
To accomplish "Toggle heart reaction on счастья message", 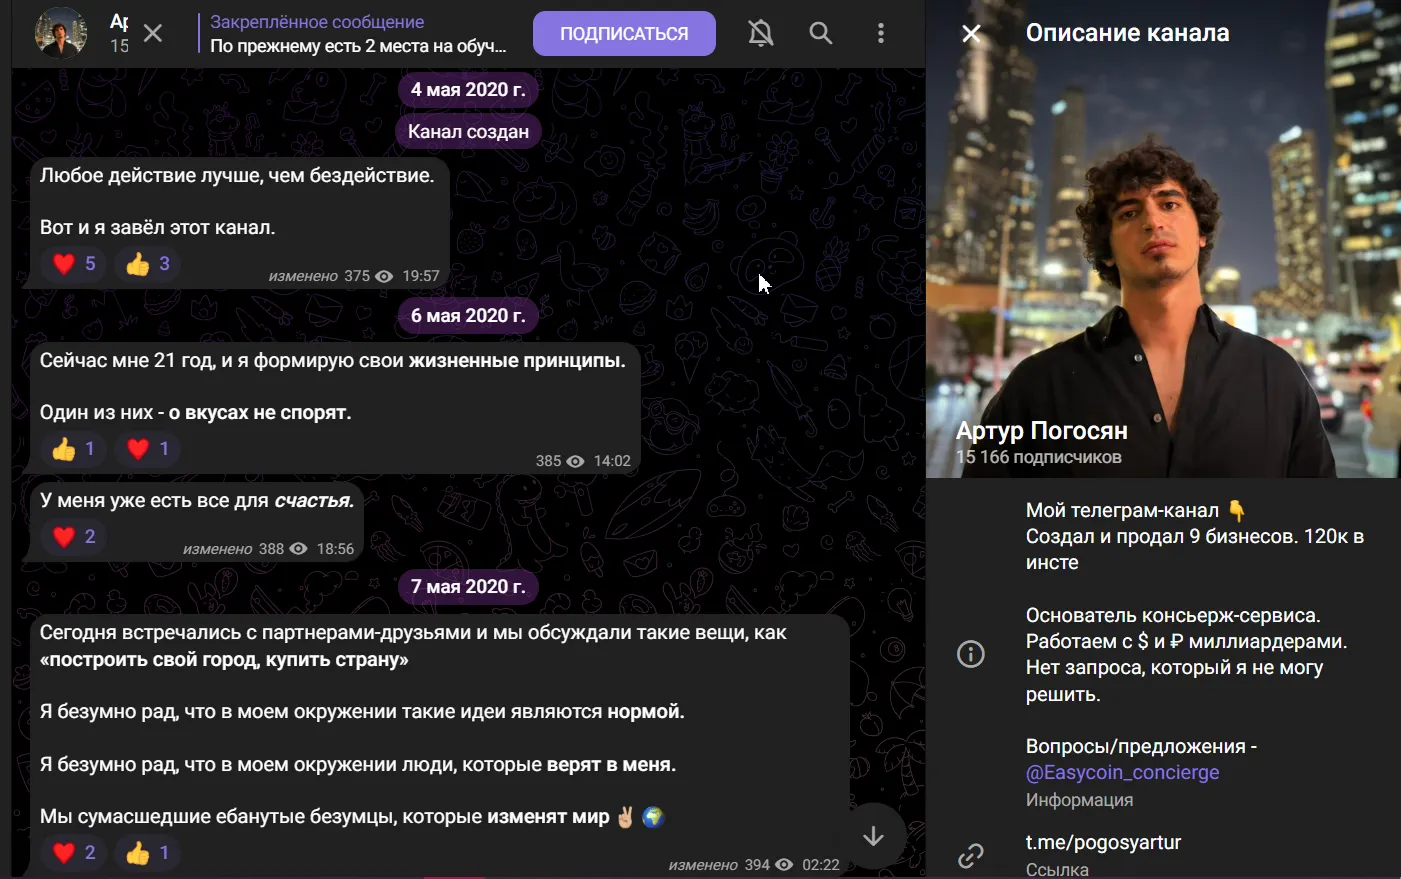I will pos(74,537).
